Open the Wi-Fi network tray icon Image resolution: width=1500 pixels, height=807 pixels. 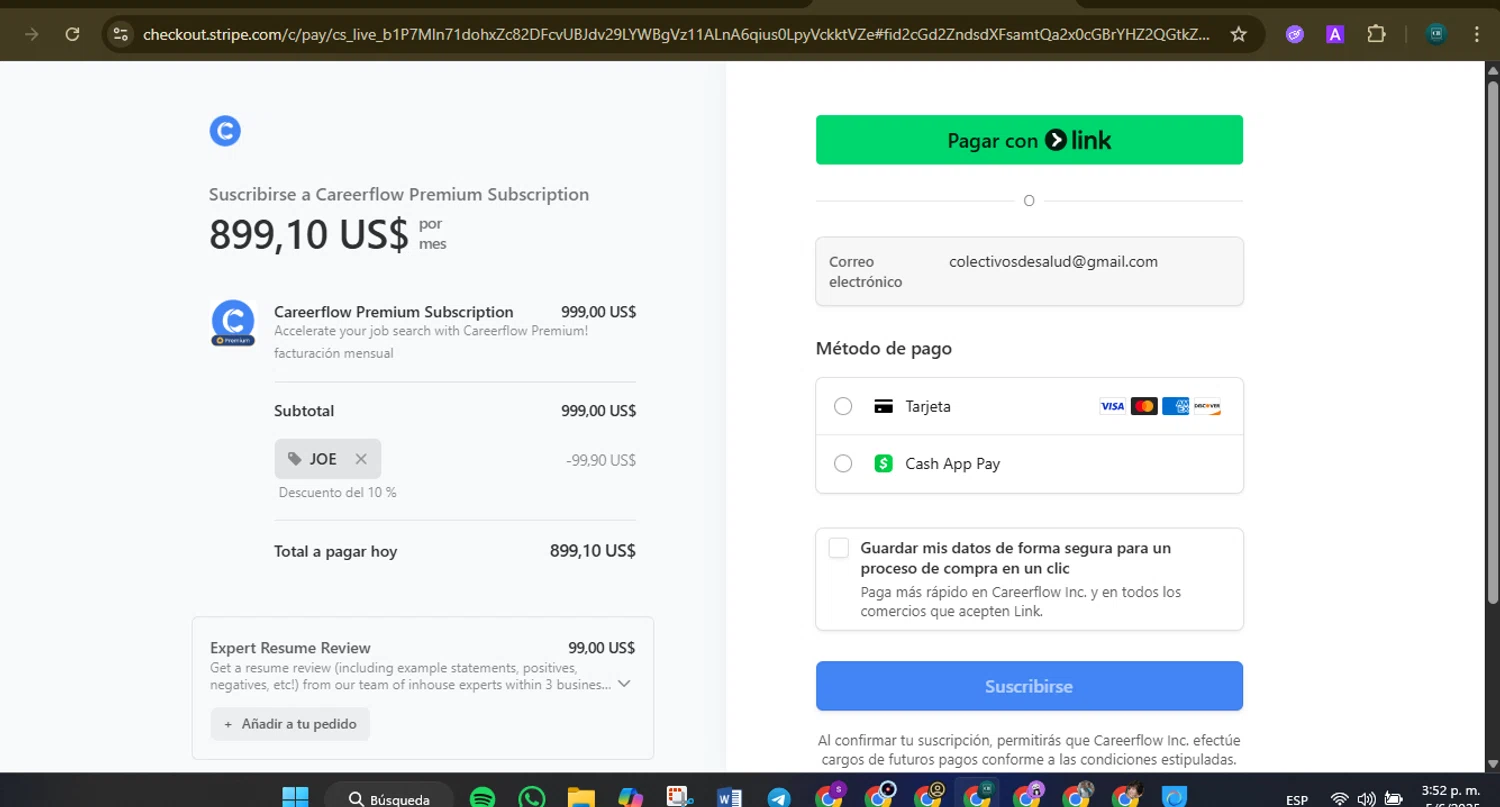click(1340, 799)
